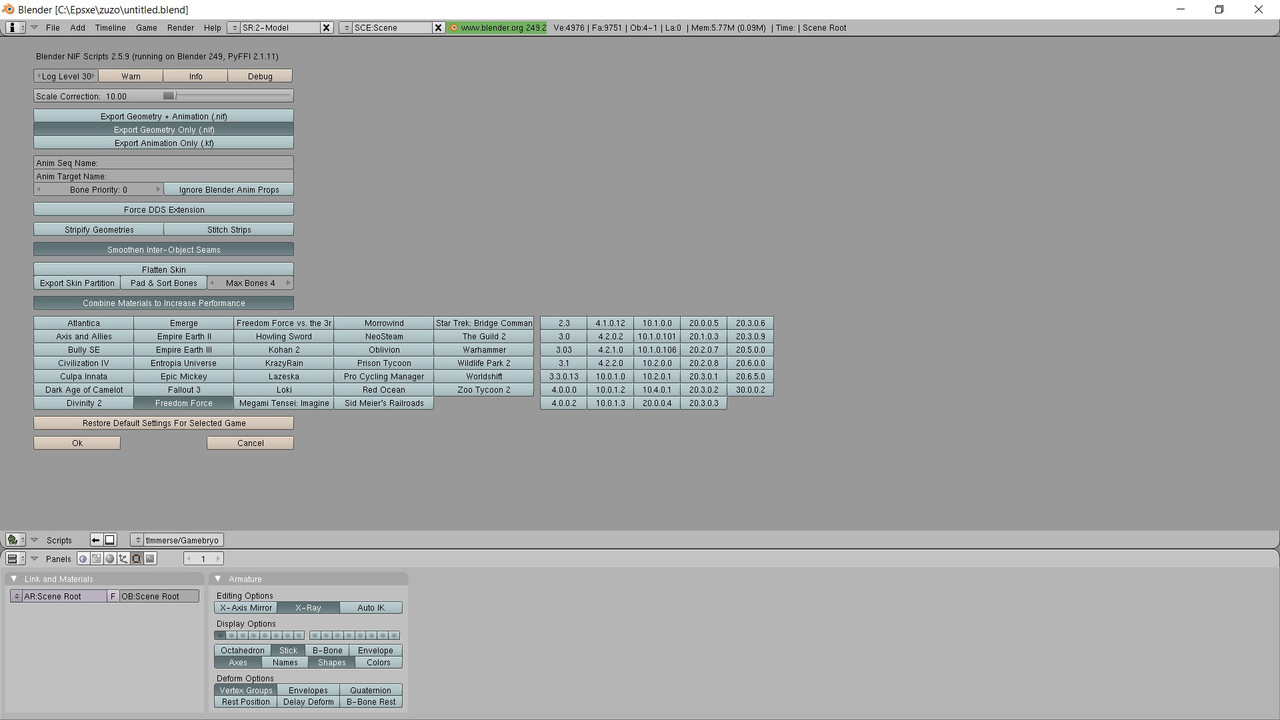Toggle Combine Materials to Increase Performance
This screenshot has width=1280, height=720.
(x=164, y=303)
